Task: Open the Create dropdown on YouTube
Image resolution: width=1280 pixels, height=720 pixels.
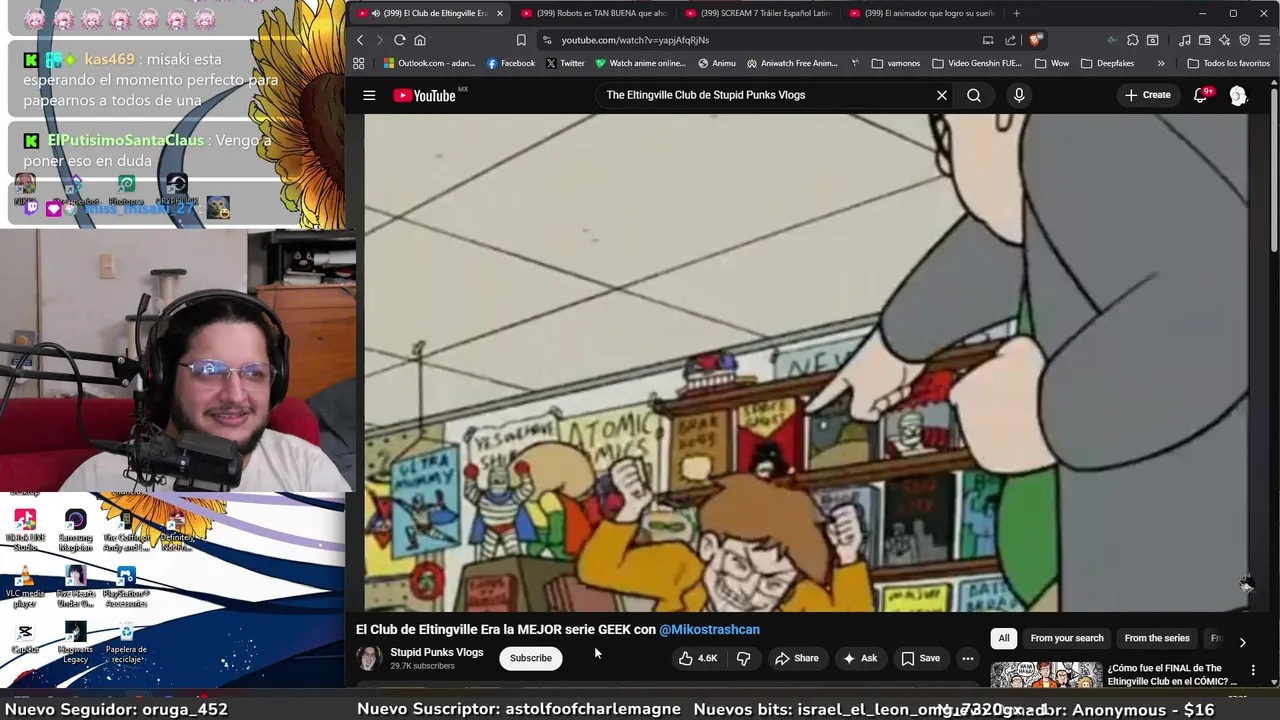Action: pyautogui.click(x=1147, y=95)
